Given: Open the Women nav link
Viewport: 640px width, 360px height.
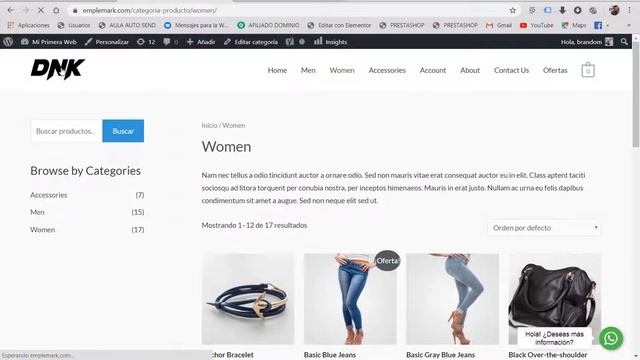Looking at the screenshot, I should coord(342,70).
